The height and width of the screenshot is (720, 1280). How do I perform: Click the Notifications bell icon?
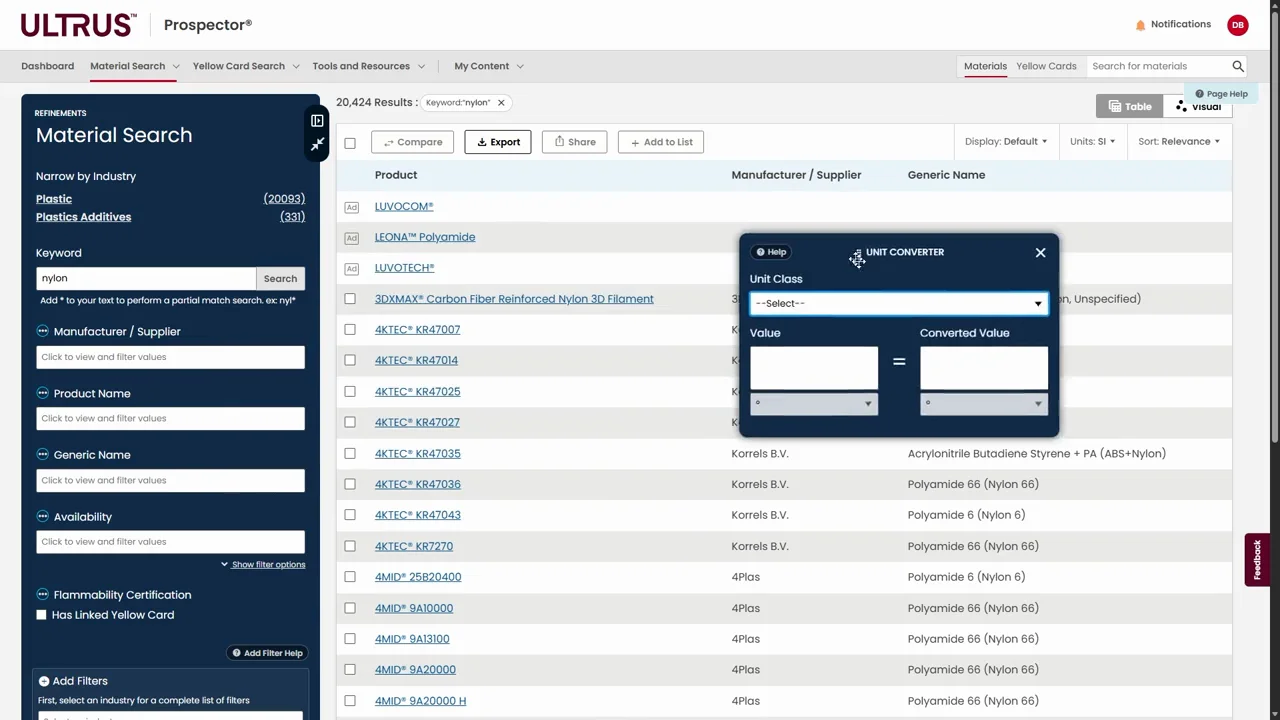click(1140, 25)
